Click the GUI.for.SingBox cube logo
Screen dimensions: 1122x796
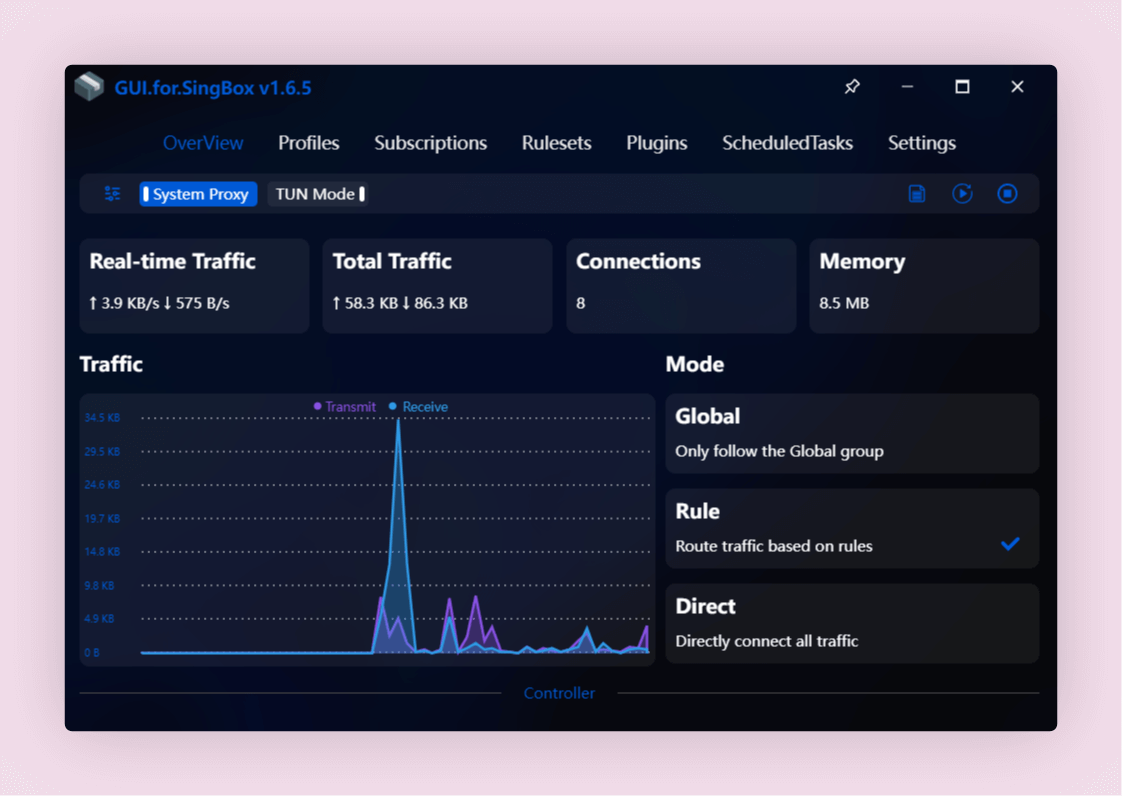tap(89, 87)
